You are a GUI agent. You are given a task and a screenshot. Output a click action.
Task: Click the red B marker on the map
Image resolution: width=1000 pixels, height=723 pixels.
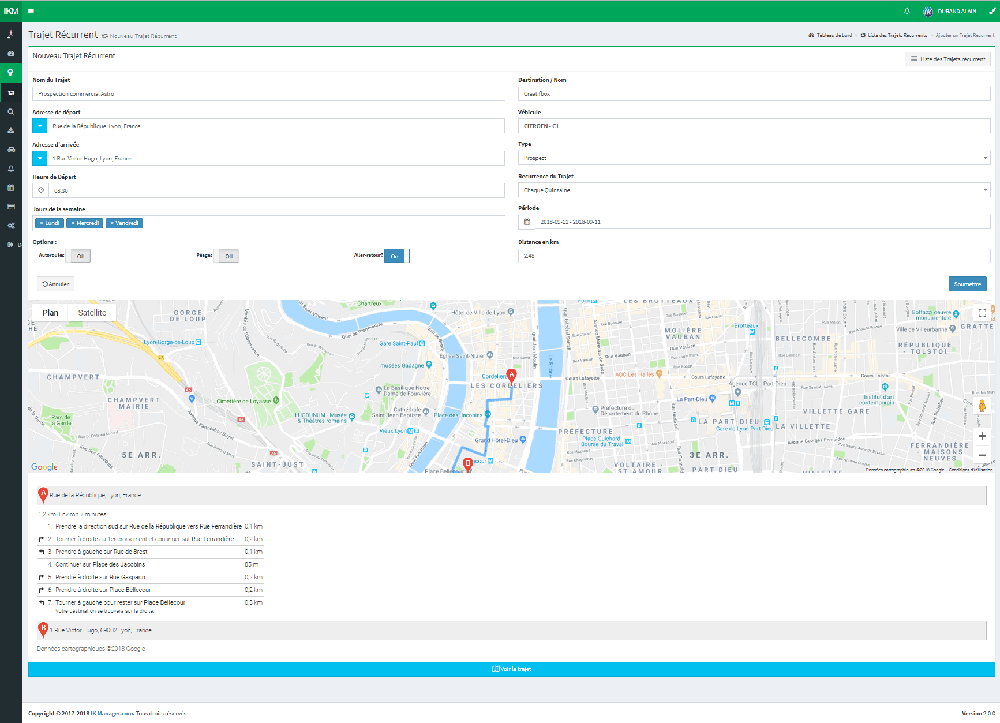click(467, 464)
